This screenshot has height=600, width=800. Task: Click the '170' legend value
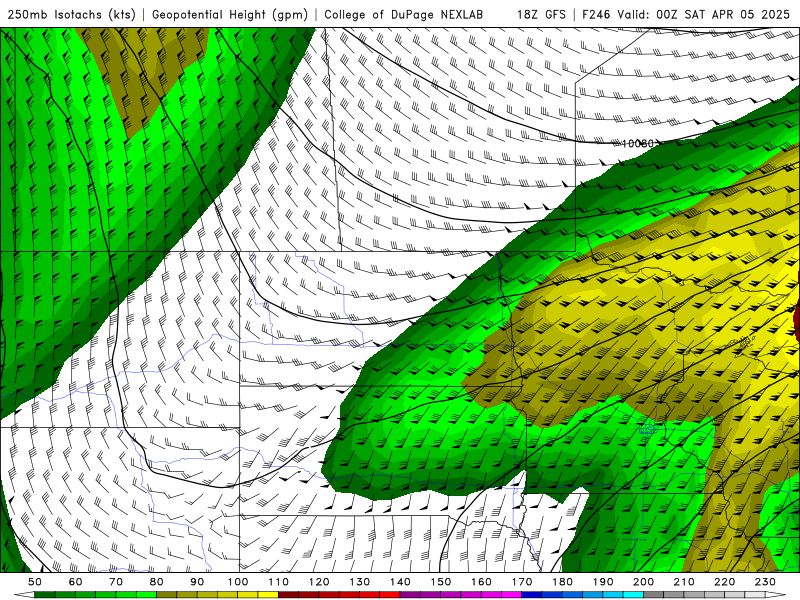(522, 582)
